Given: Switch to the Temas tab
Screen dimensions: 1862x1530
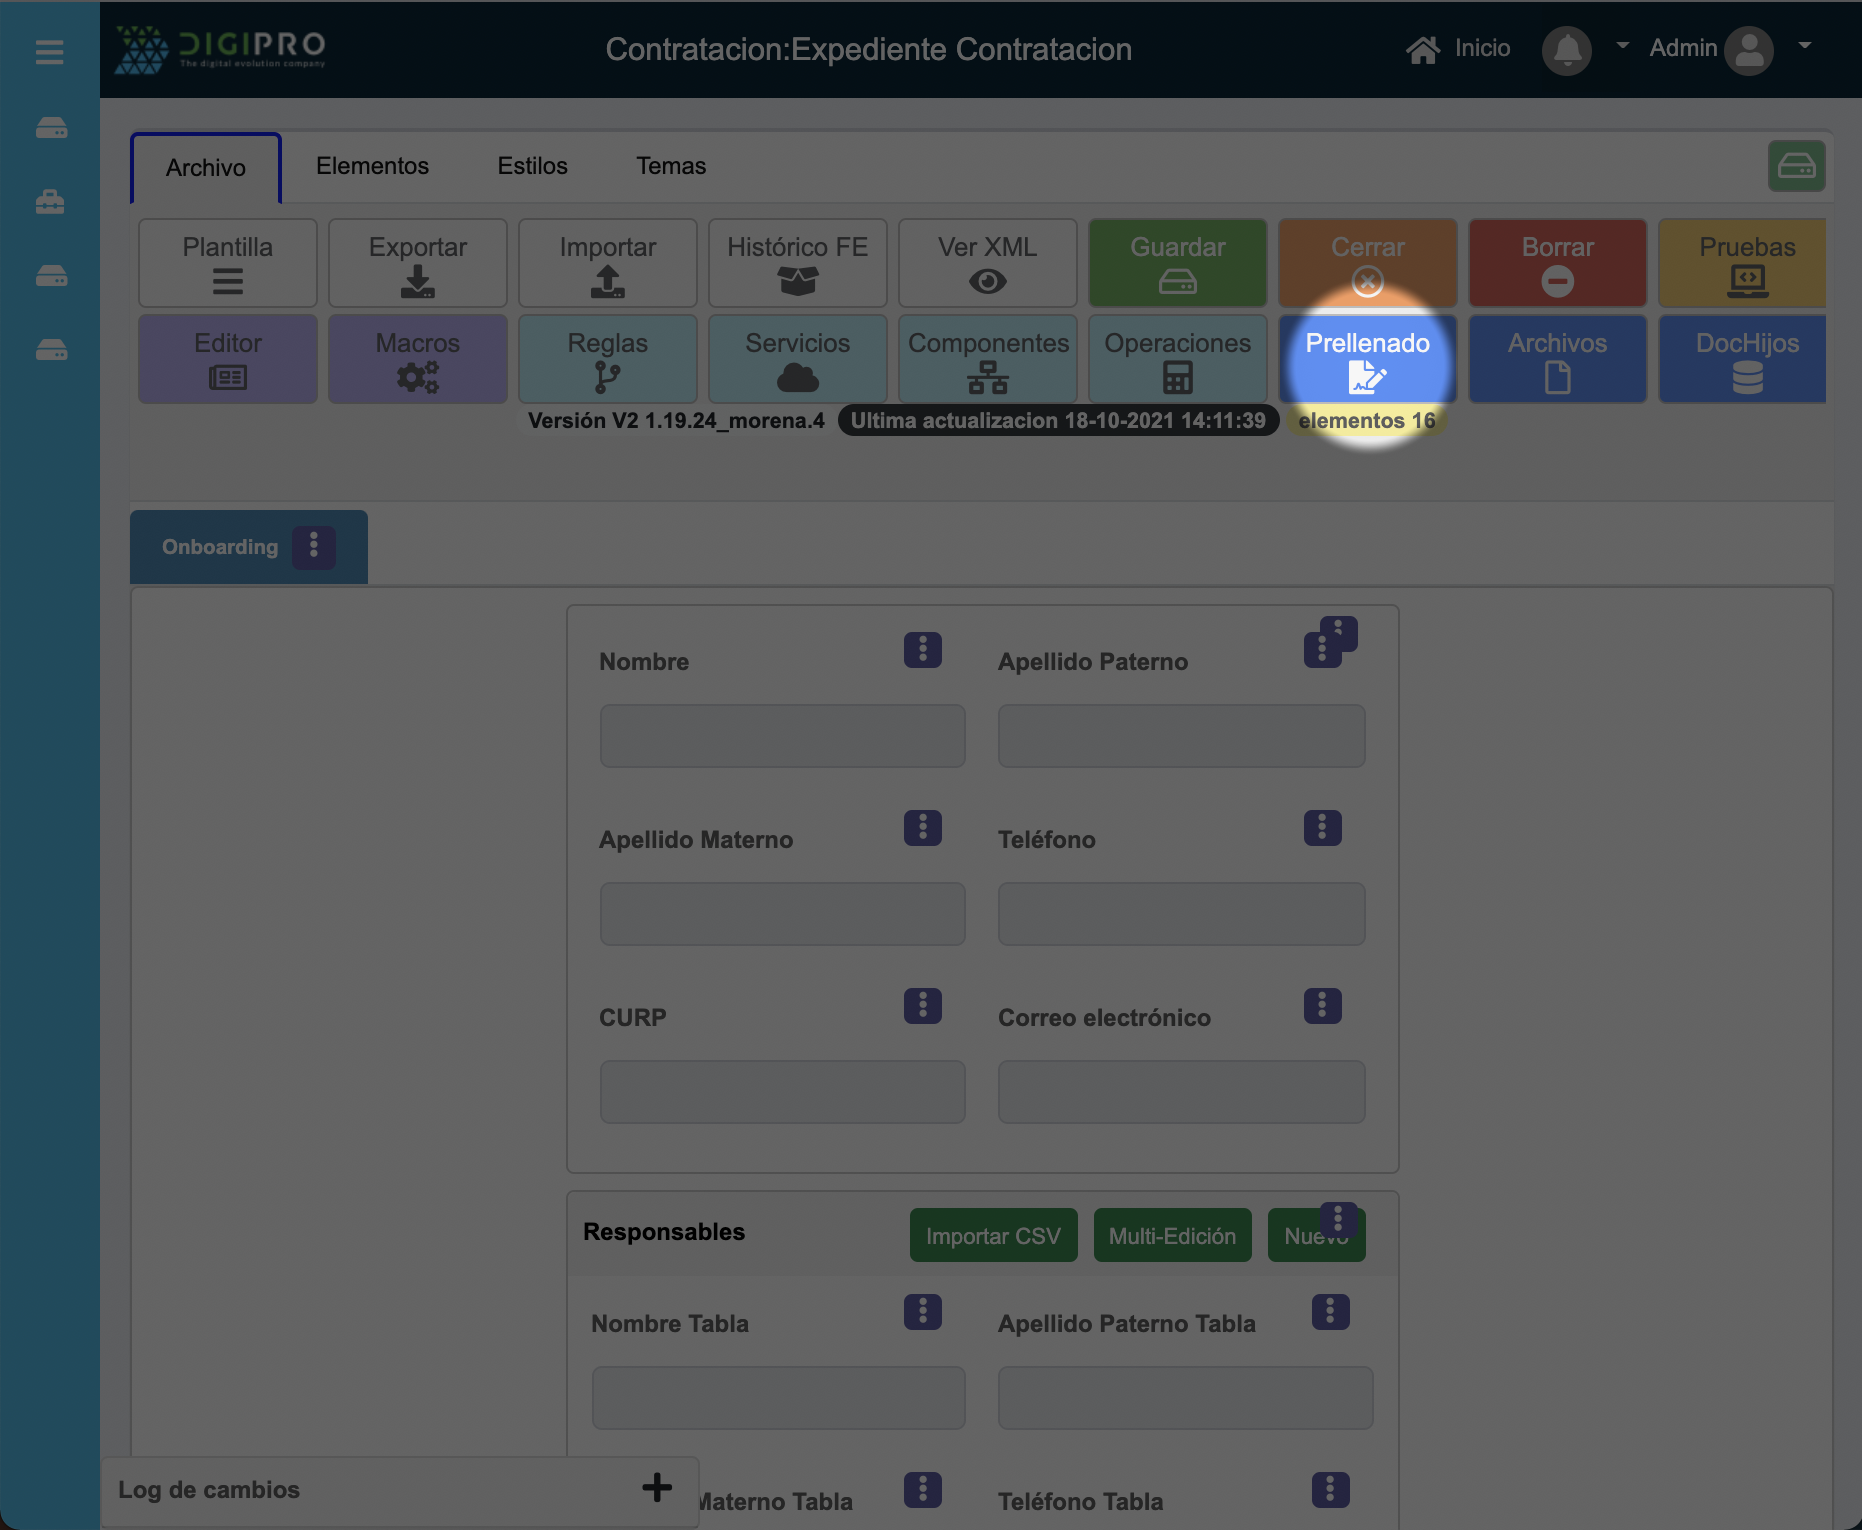Looking at the screenshot, I should tap(671, 166).
